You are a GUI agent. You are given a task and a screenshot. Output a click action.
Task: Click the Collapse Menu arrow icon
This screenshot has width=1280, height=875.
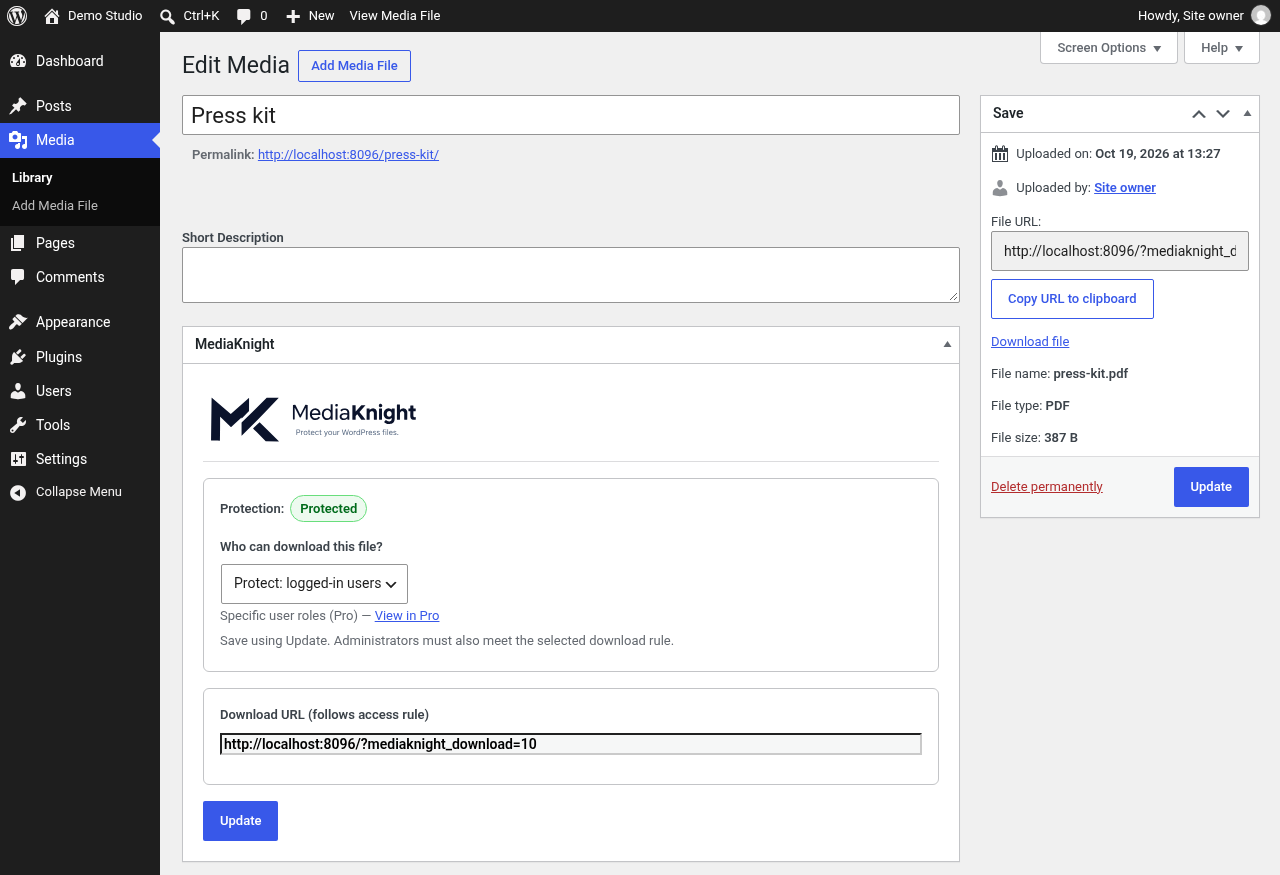(18, 492)
